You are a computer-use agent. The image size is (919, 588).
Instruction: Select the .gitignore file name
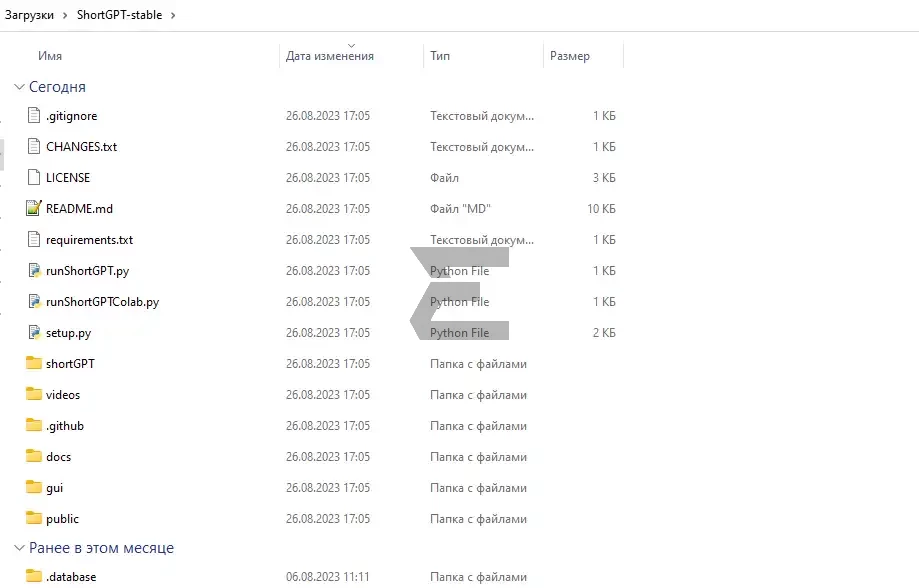click(72, 116)
